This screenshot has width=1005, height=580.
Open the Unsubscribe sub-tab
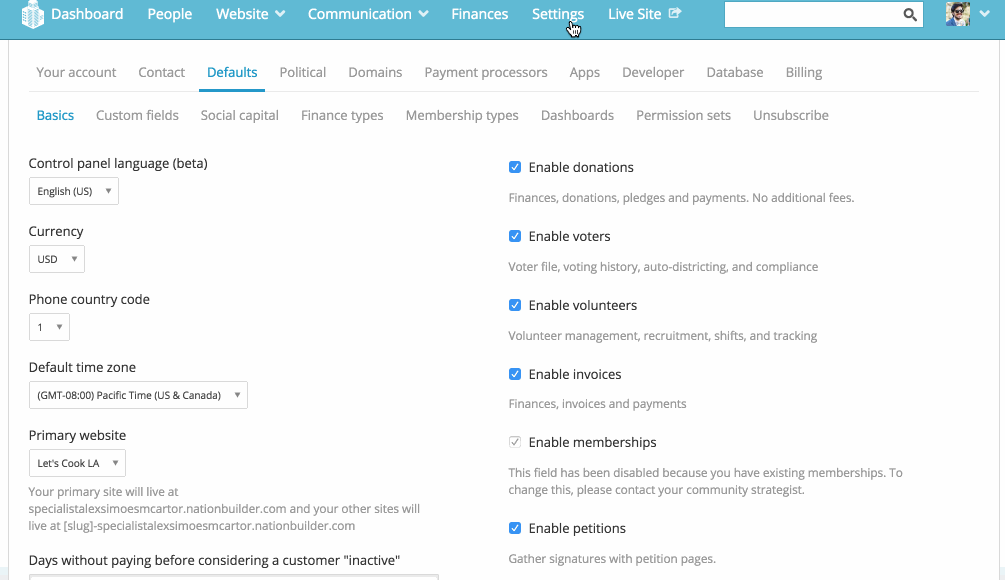point(791,115)
